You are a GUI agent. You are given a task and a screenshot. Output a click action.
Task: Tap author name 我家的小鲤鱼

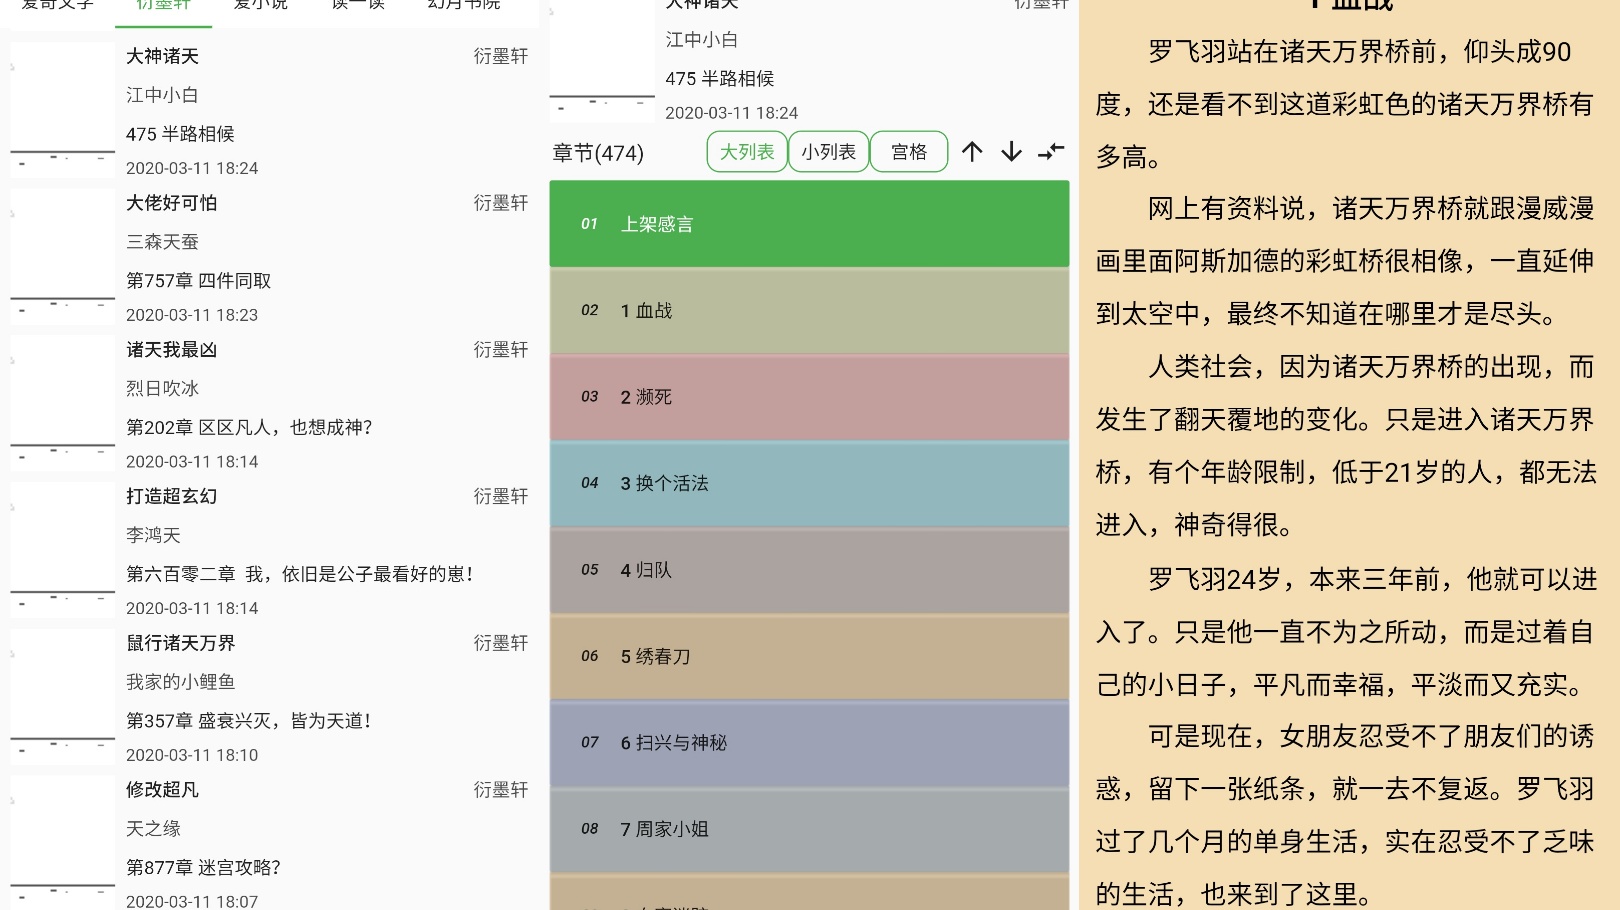180,682
